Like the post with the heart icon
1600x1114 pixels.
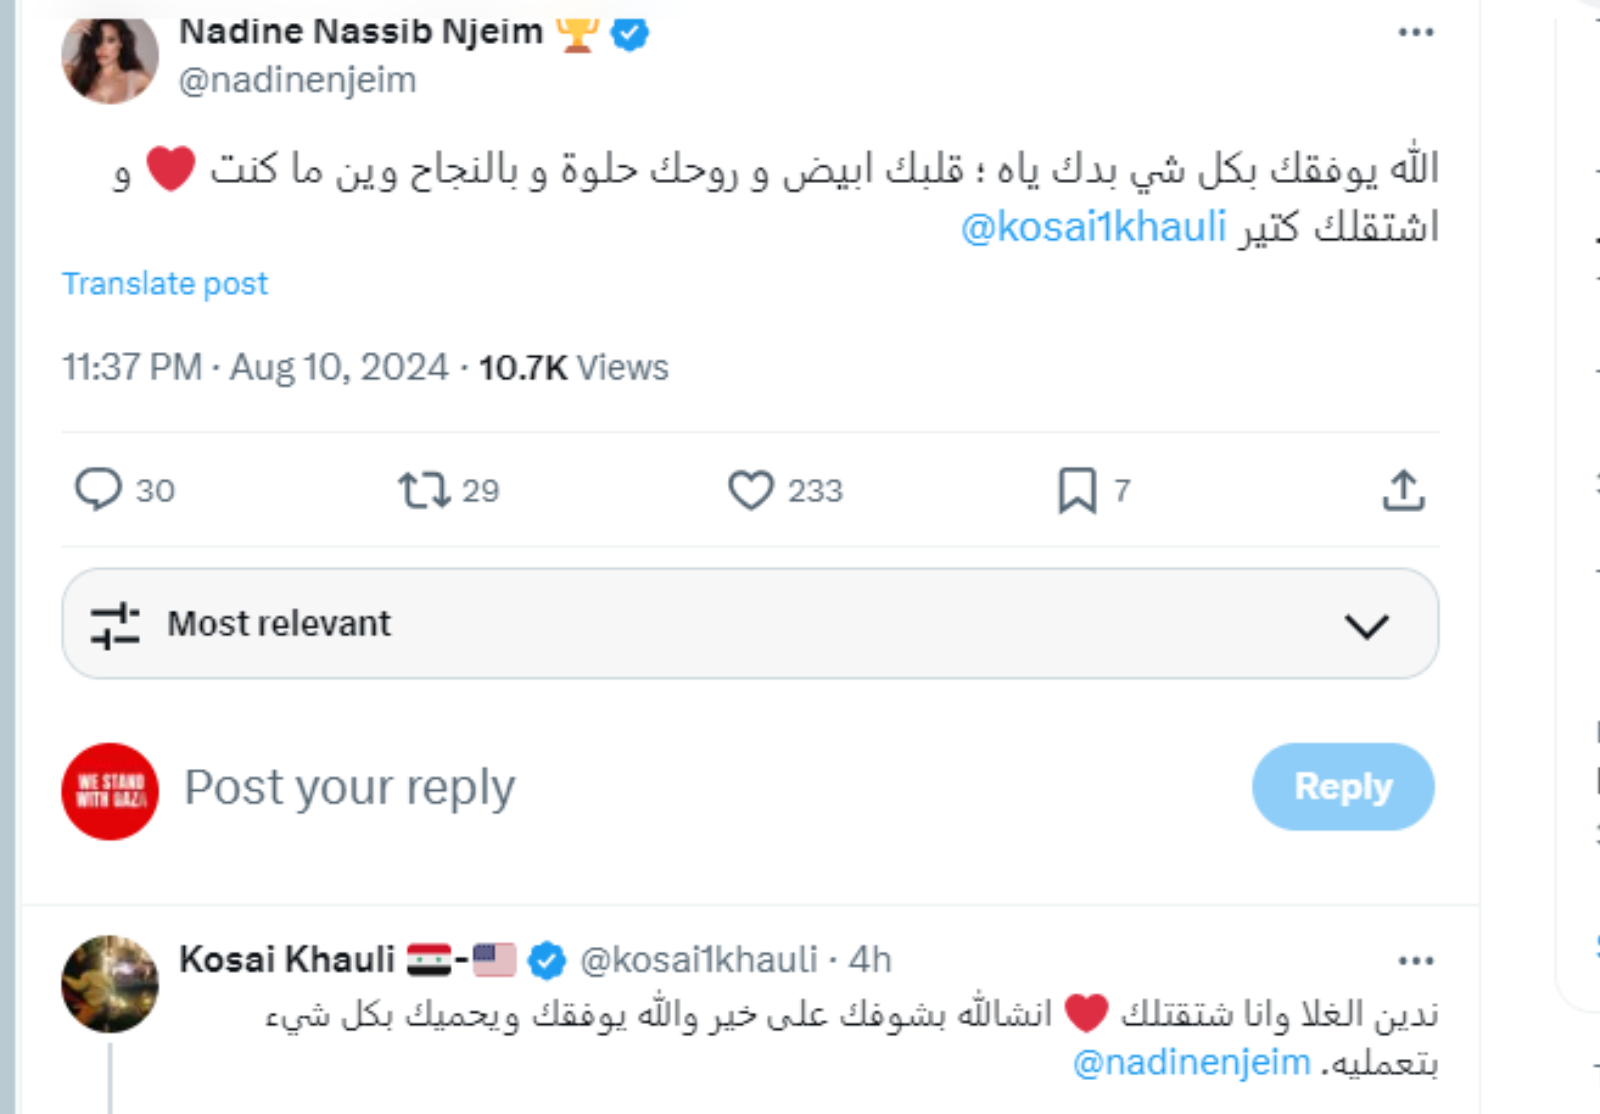[750, 490]
